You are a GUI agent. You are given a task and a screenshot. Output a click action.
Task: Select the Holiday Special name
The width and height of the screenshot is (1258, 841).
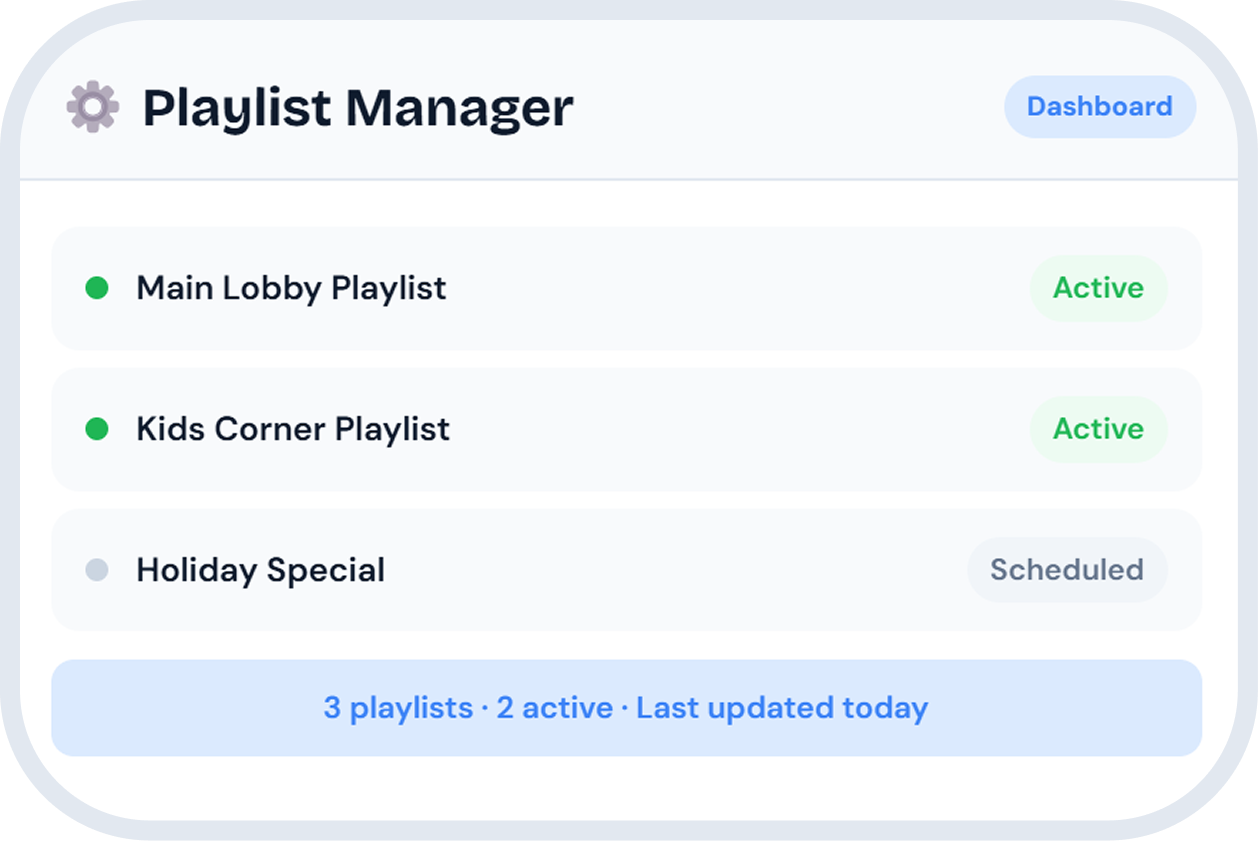point(260,571)
